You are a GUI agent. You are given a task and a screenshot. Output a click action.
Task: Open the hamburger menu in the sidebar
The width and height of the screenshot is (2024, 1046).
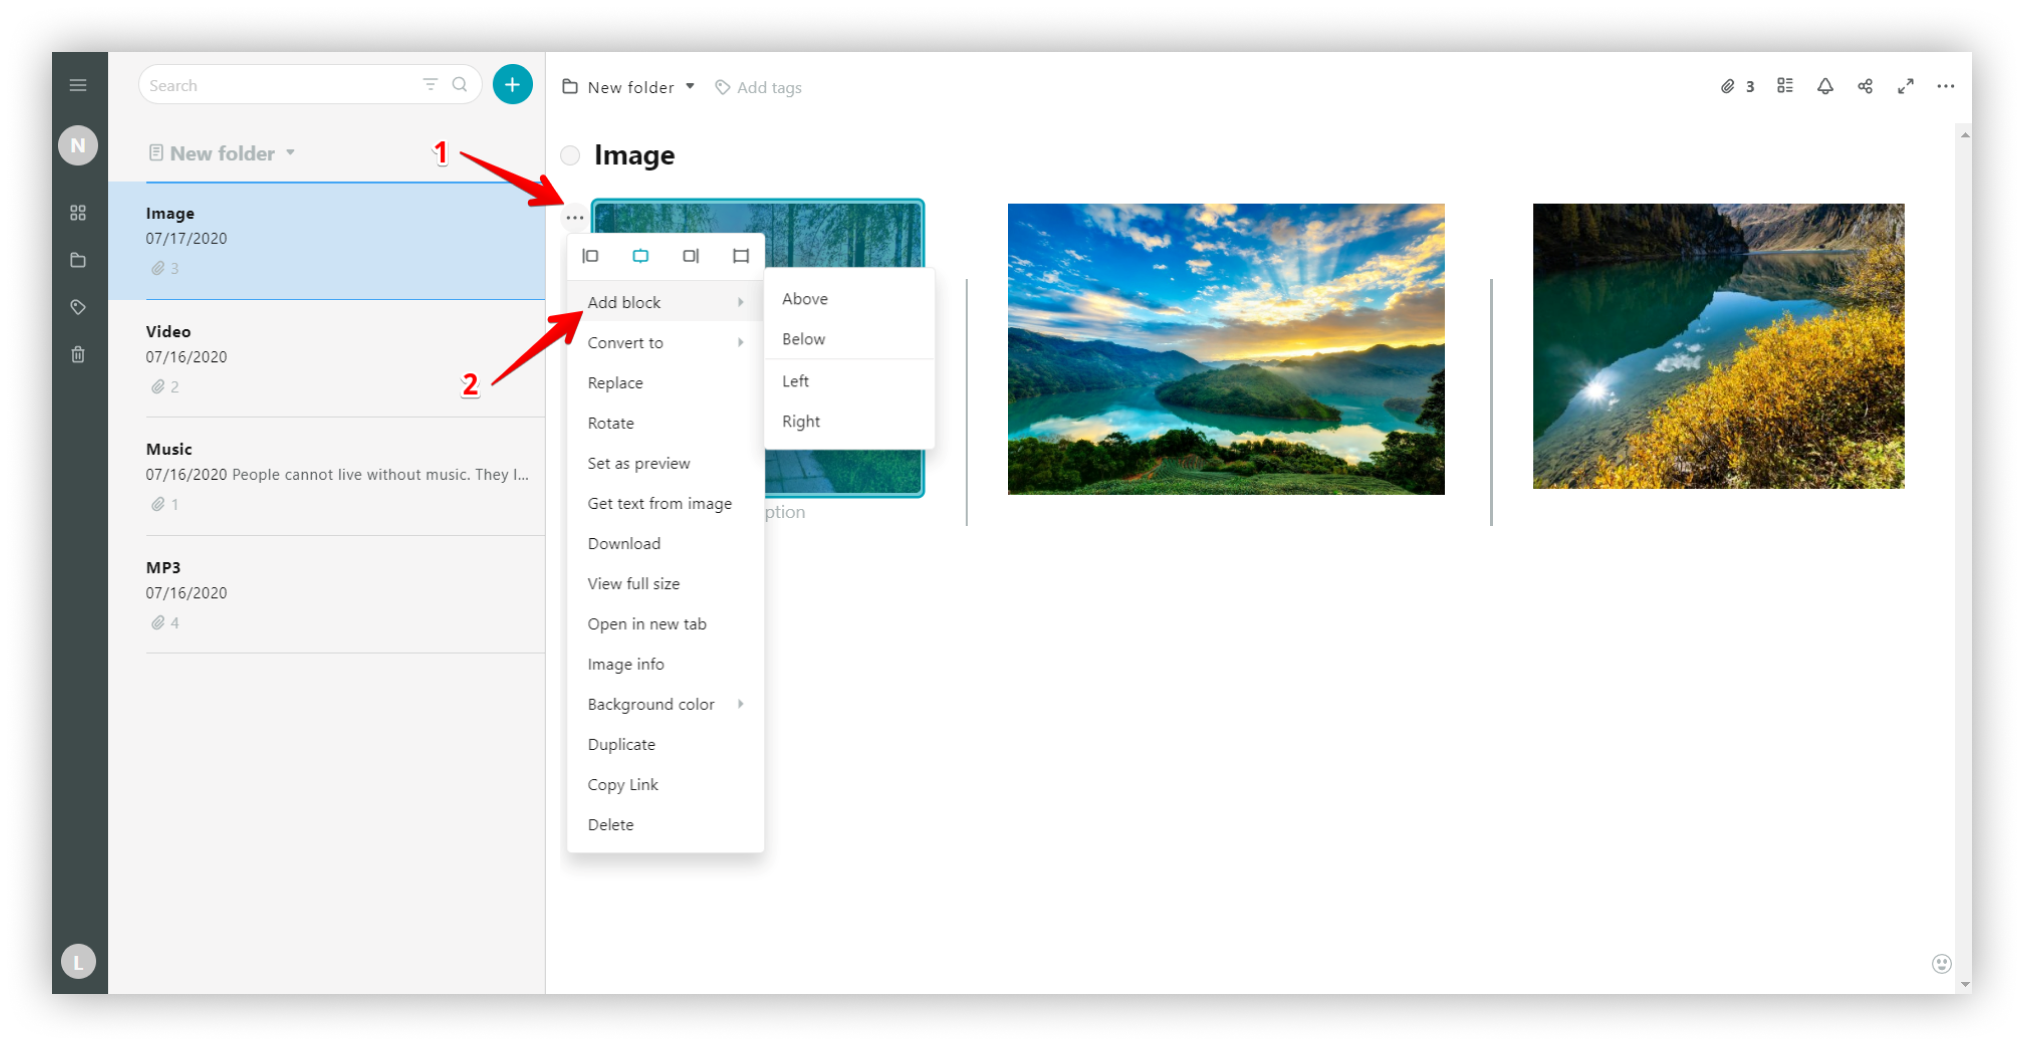click(x=78, y=85)
